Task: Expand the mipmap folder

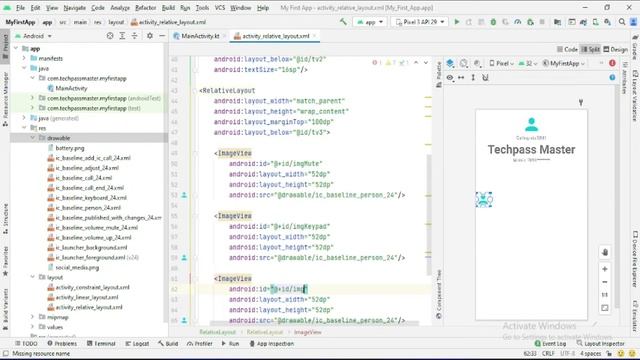Action: 32,317
